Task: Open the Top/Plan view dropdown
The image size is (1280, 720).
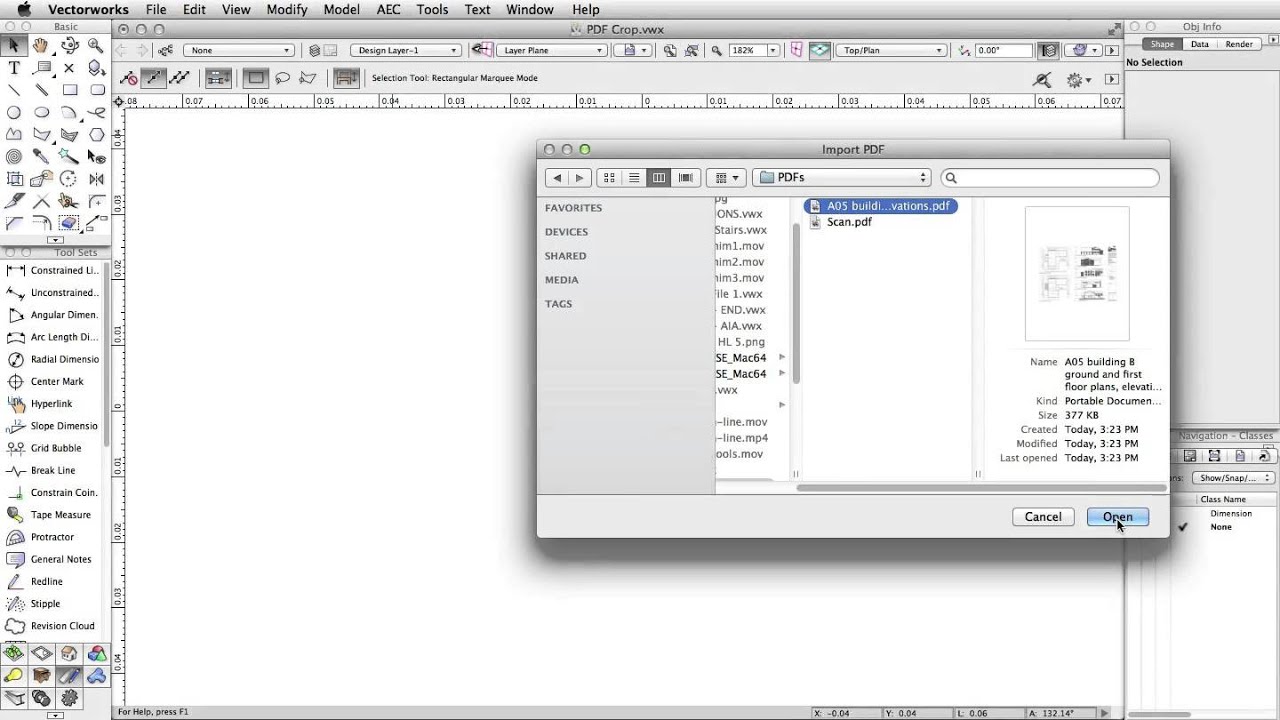Action: coord(891,50)
